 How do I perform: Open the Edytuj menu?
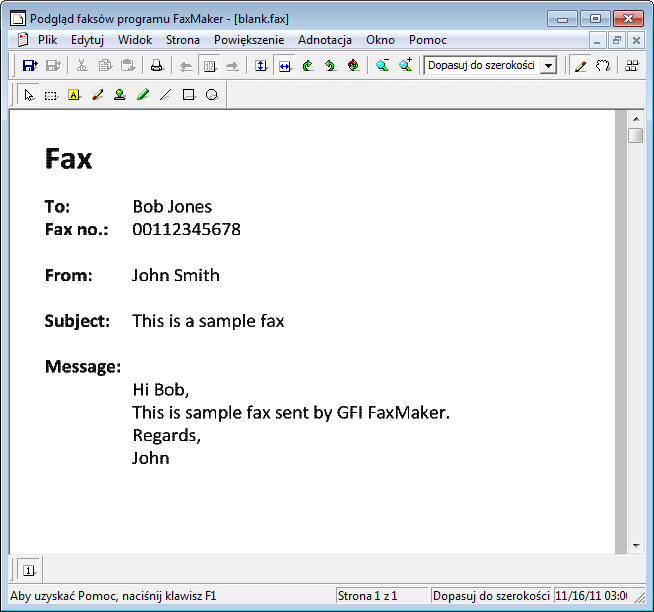pyautogui.click(x=87, y=40)
